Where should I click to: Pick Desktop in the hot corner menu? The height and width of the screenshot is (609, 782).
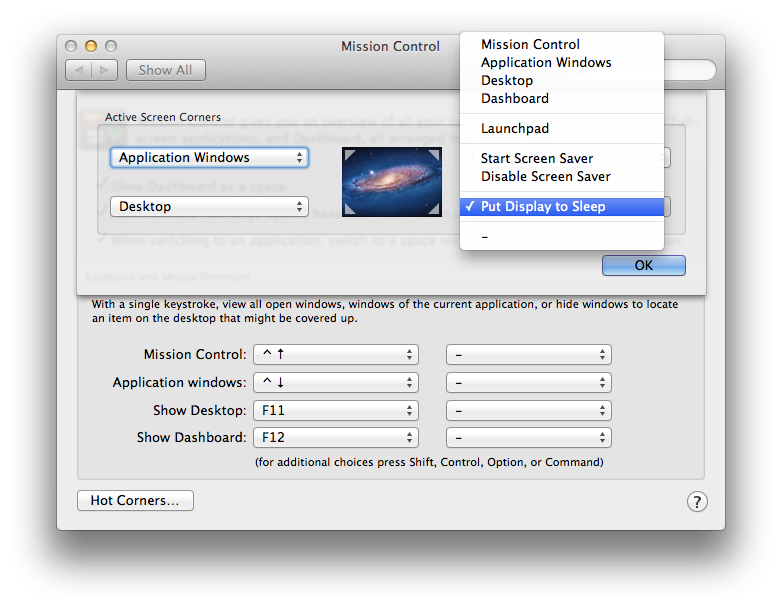coord(562,80)
